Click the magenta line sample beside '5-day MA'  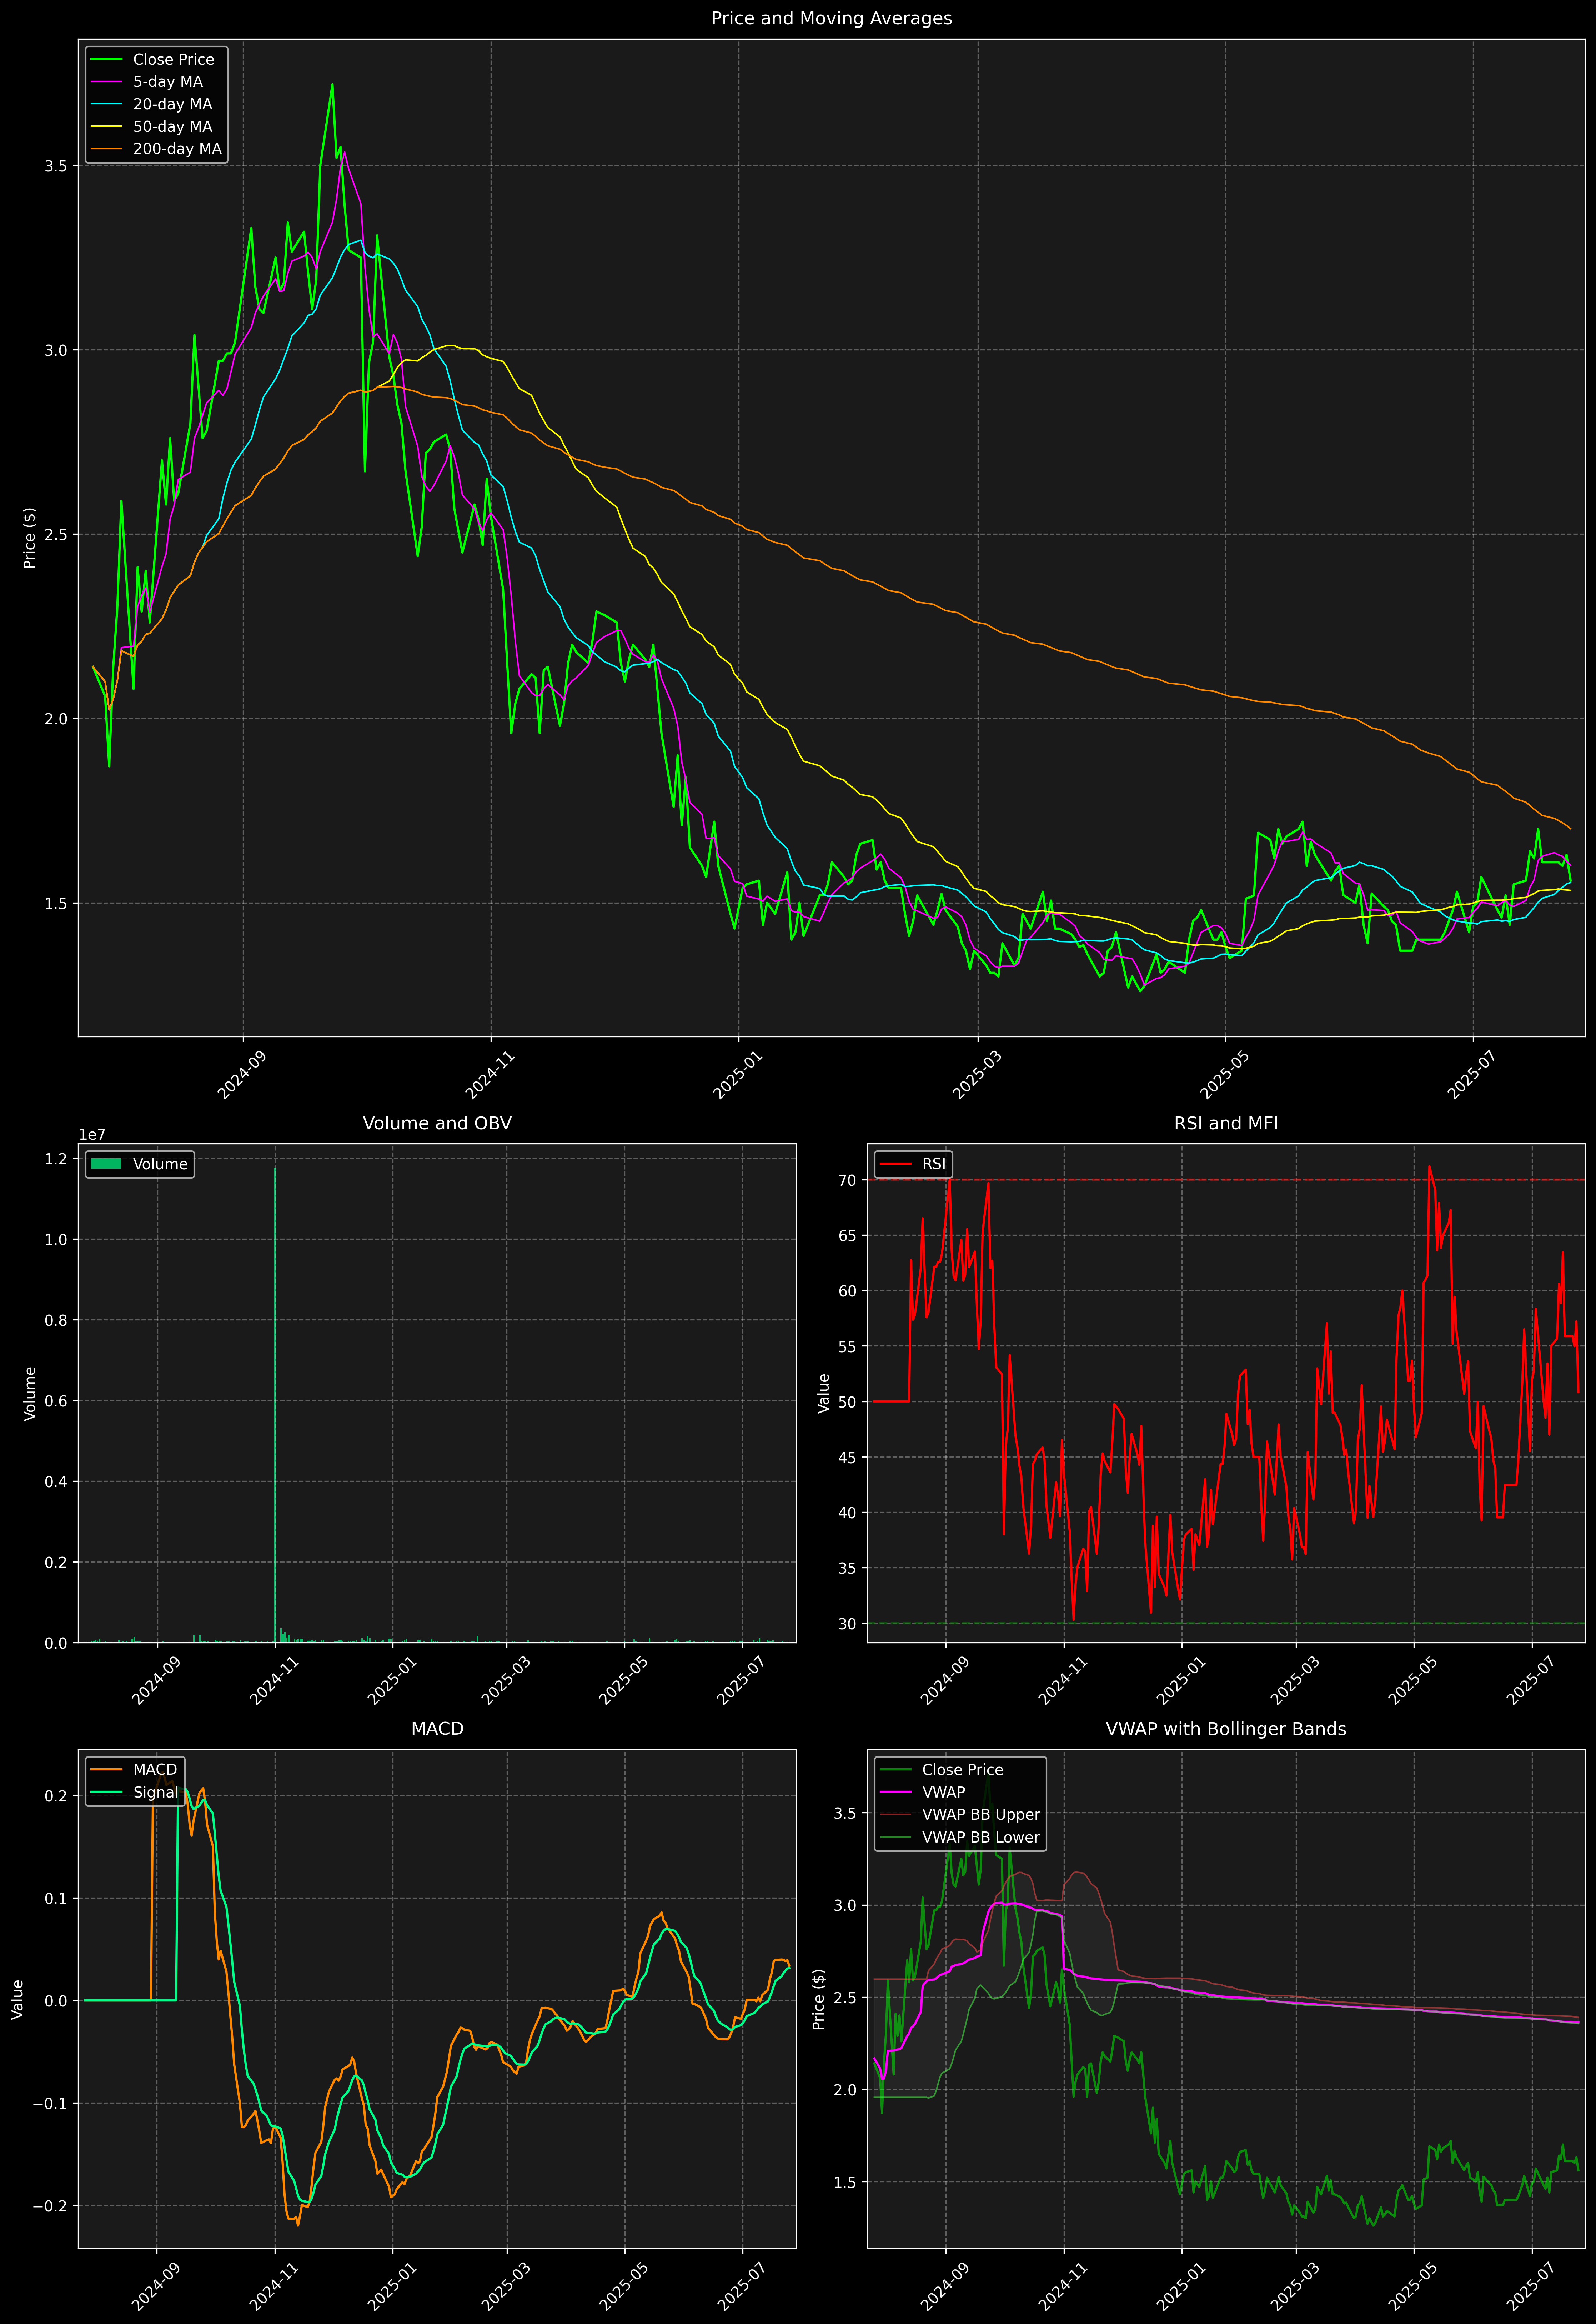point(106,82)
